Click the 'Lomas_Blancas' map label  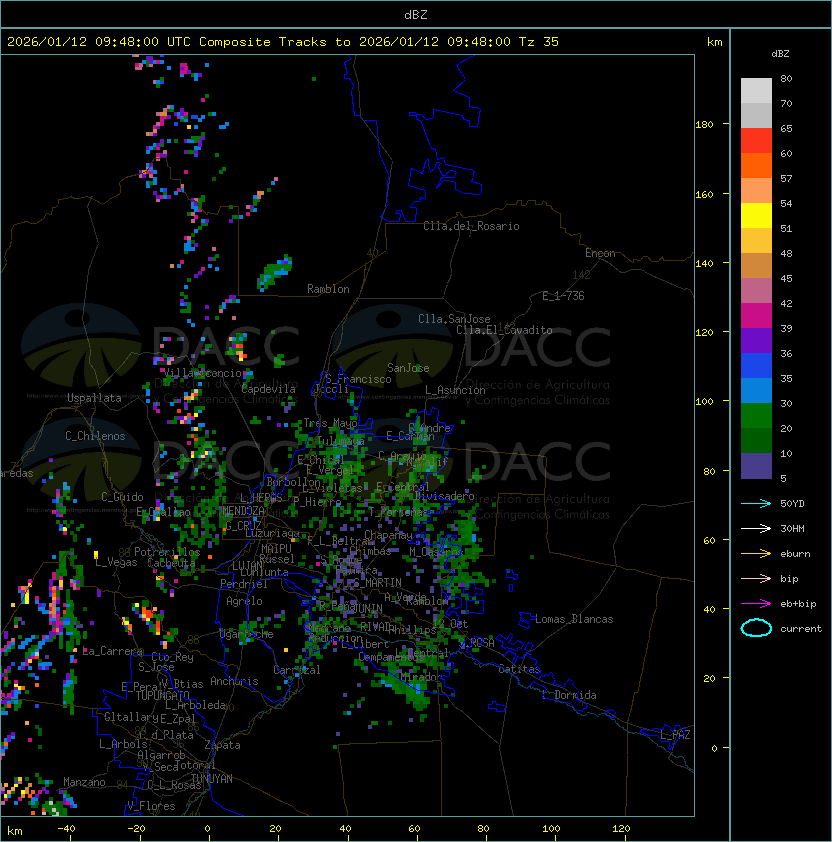coord(574,619)
